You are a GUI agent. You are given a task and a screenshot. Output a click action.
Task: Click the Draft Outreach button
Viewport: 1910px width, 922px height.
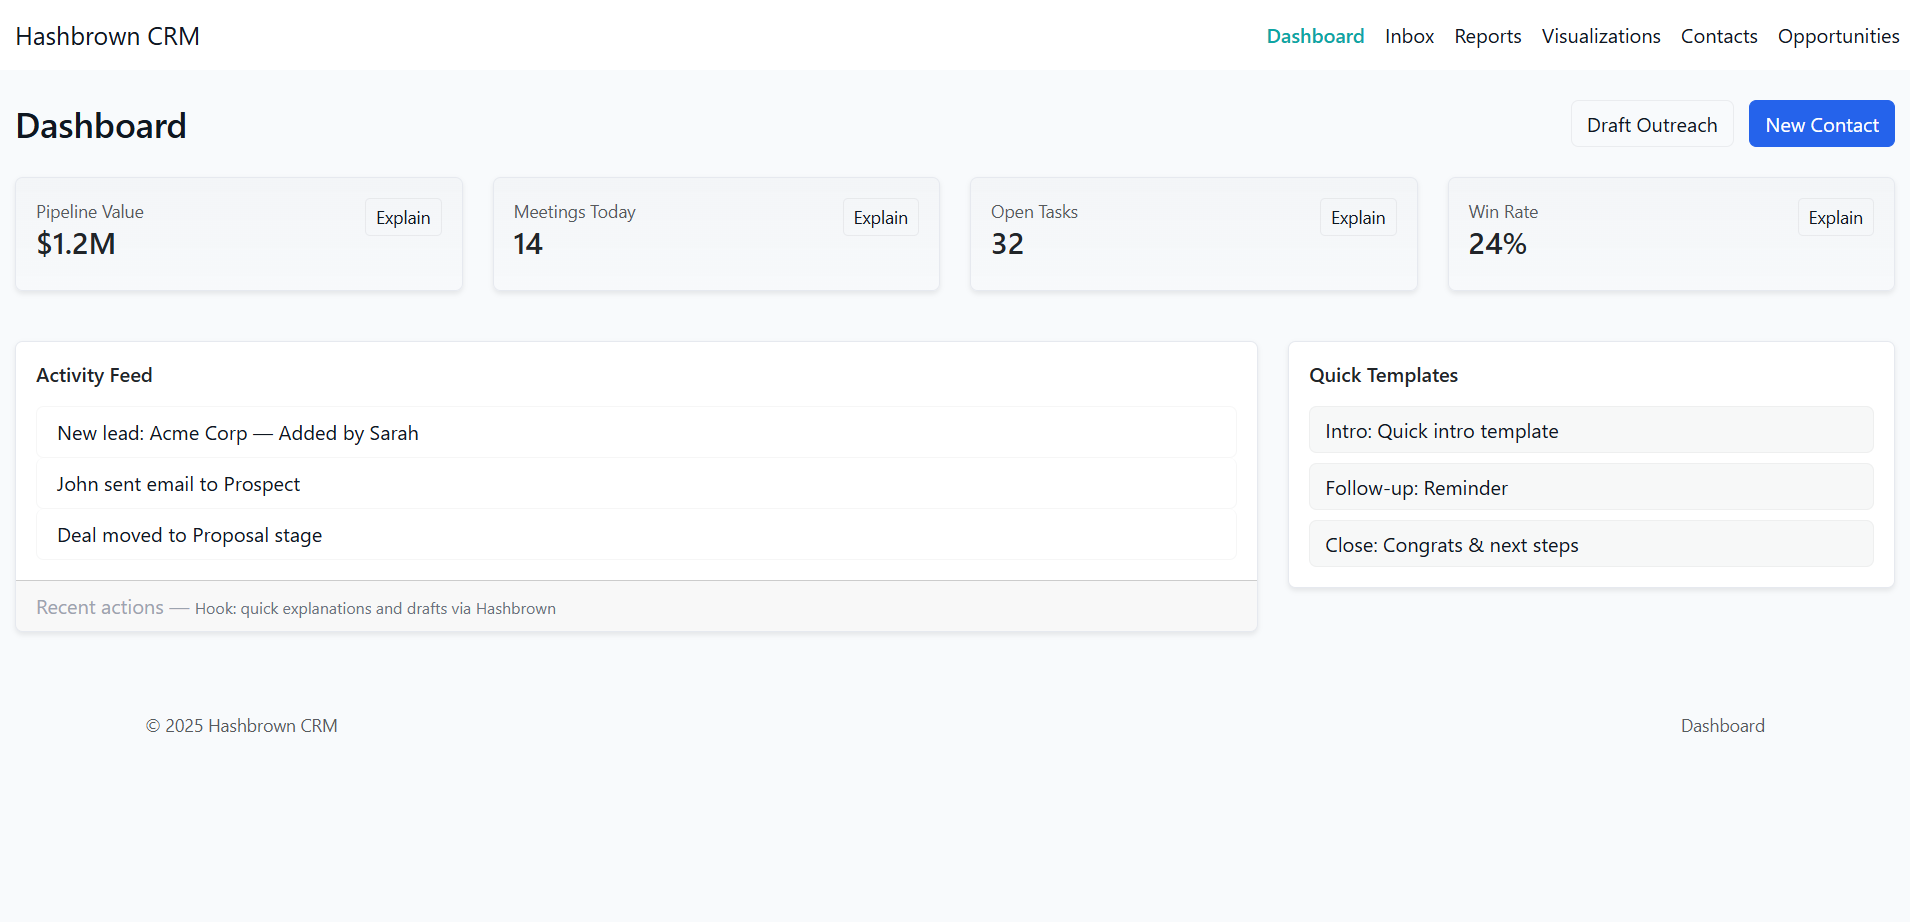[x=1651, y=124]
